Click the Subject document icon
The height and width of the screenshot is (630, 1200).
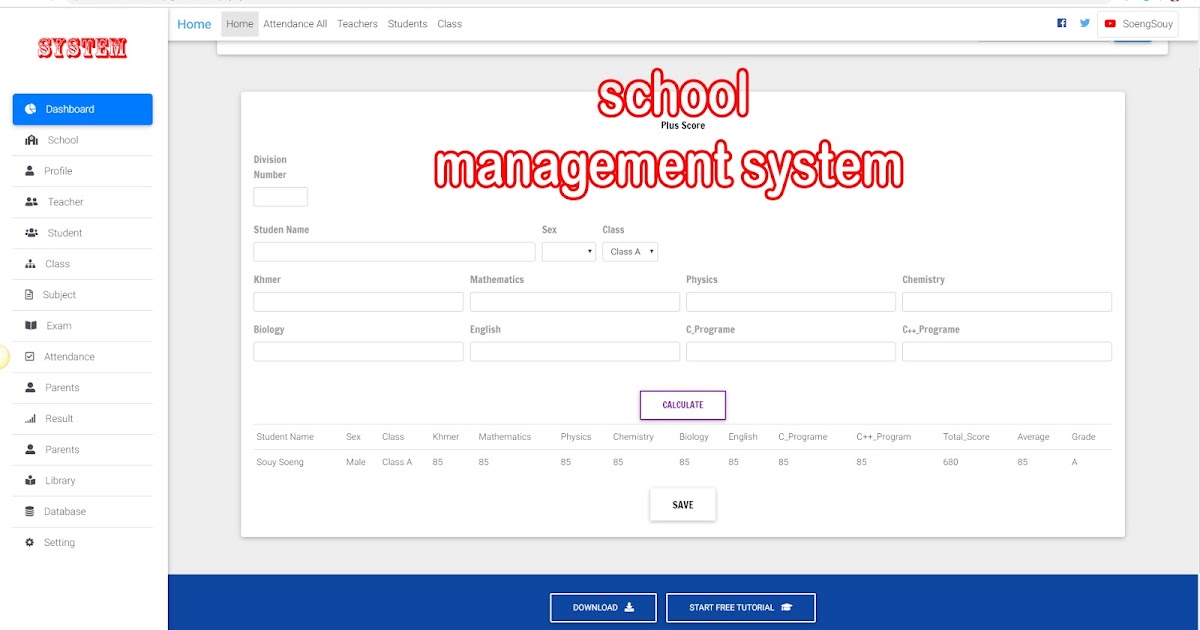[30, 295]
